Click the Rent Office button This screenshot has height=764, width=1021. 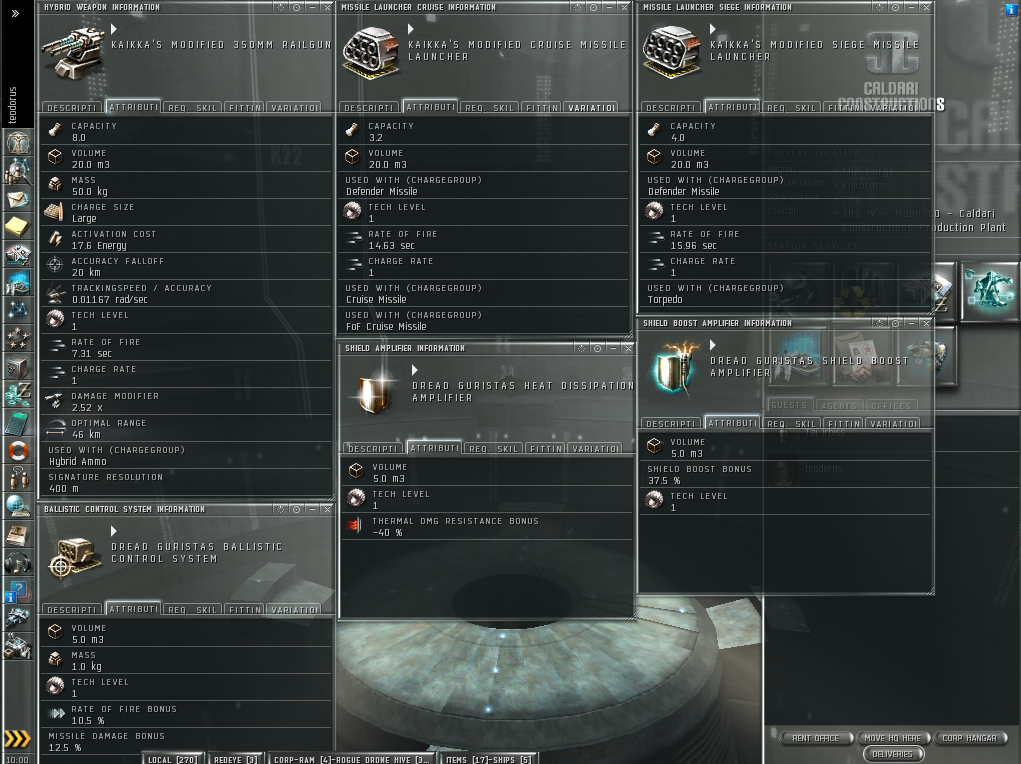pos(815,738)
